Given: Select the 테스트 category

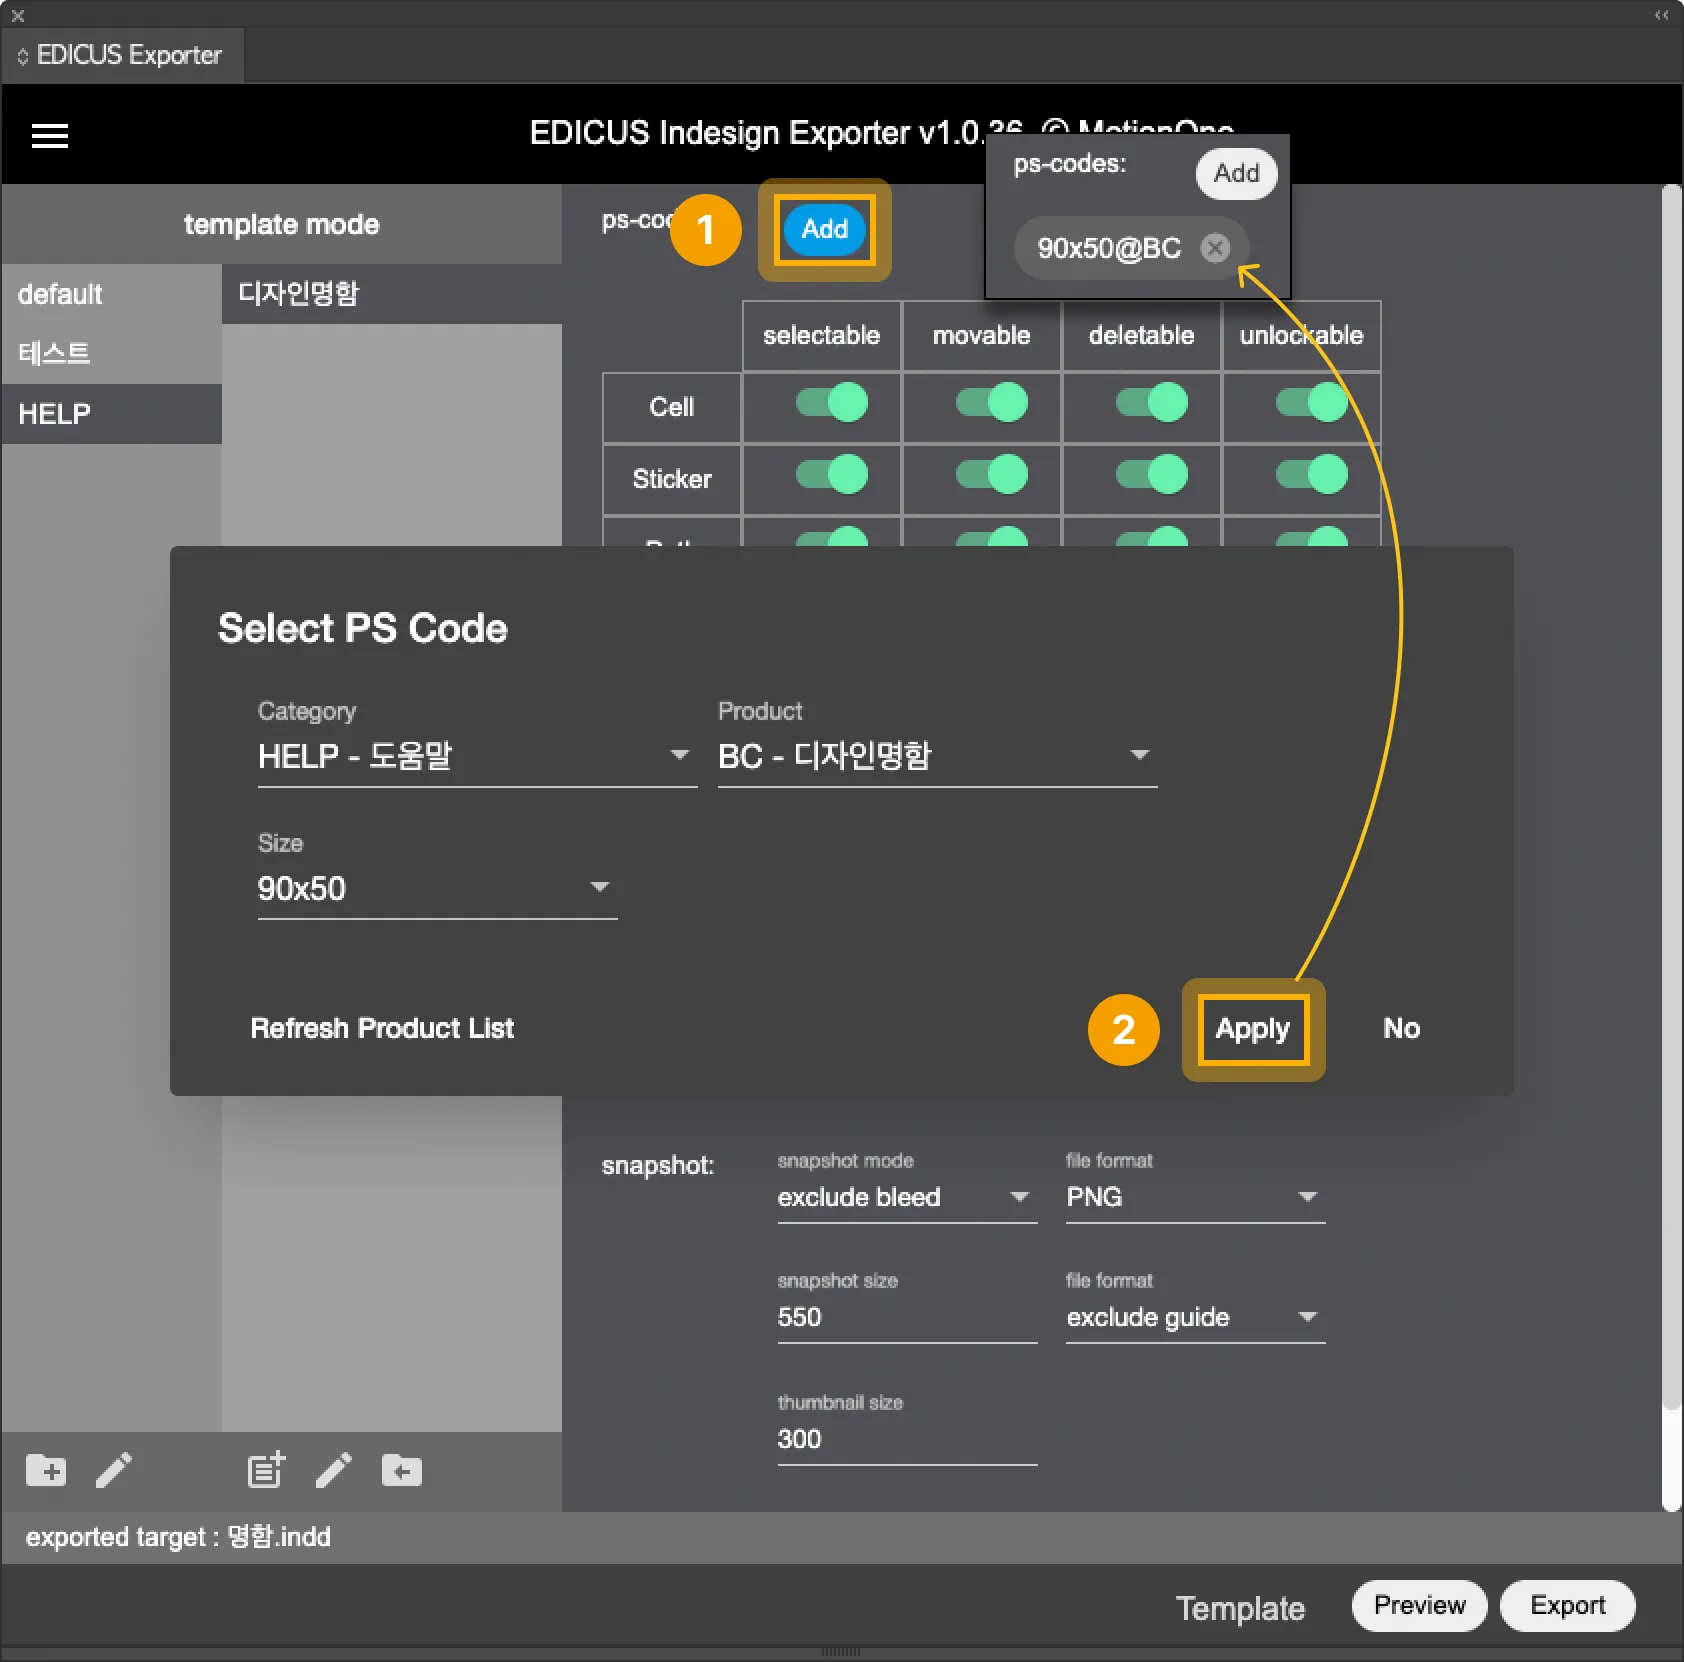Looking at the screenshot, I should click(111, 354).
